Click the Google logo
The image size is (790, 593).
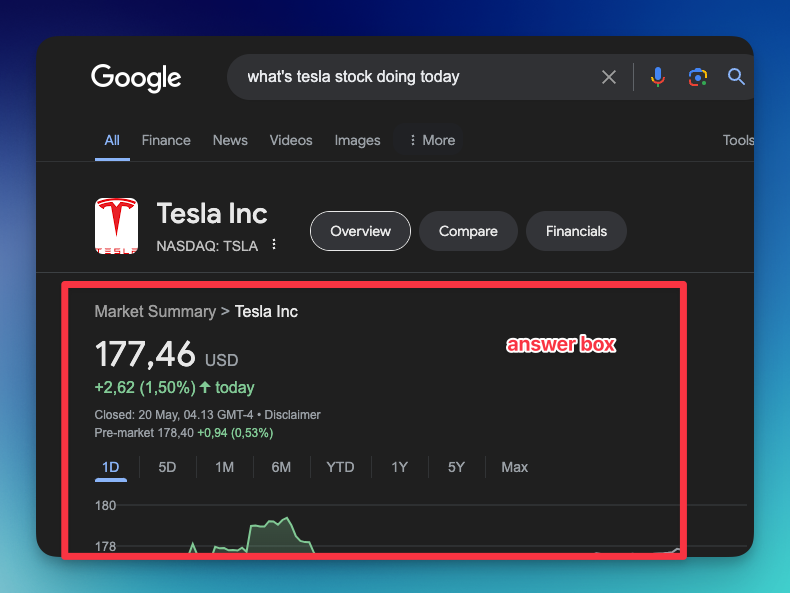coord(136,78)
